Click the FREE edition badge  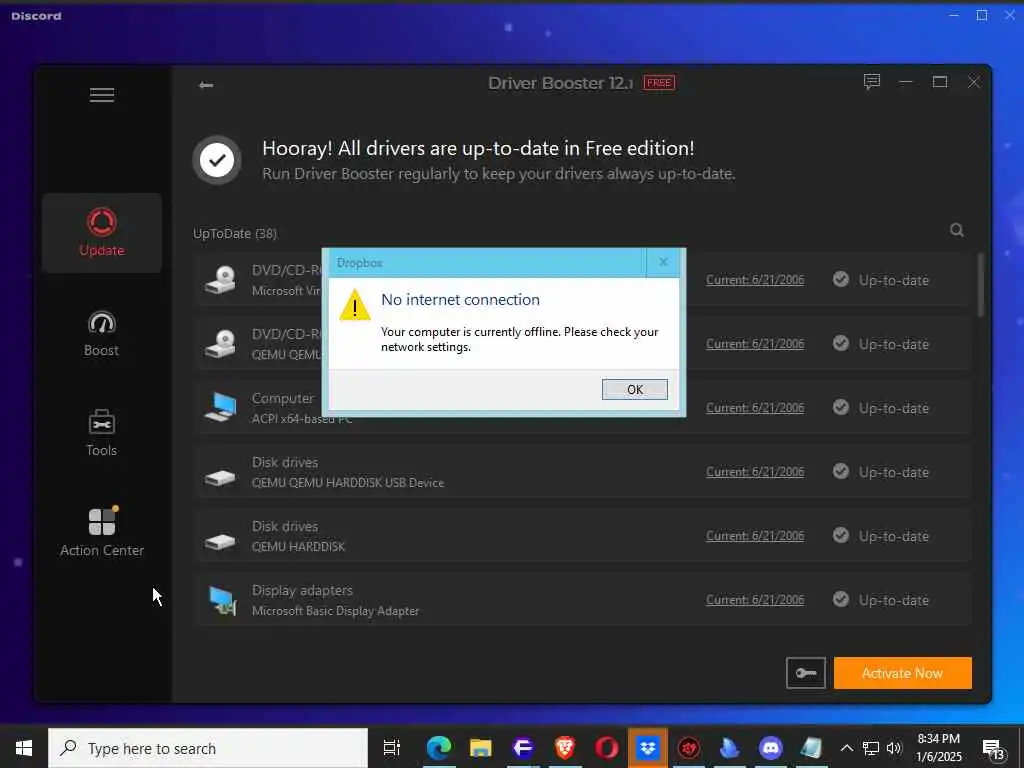[x=659, y=83]
